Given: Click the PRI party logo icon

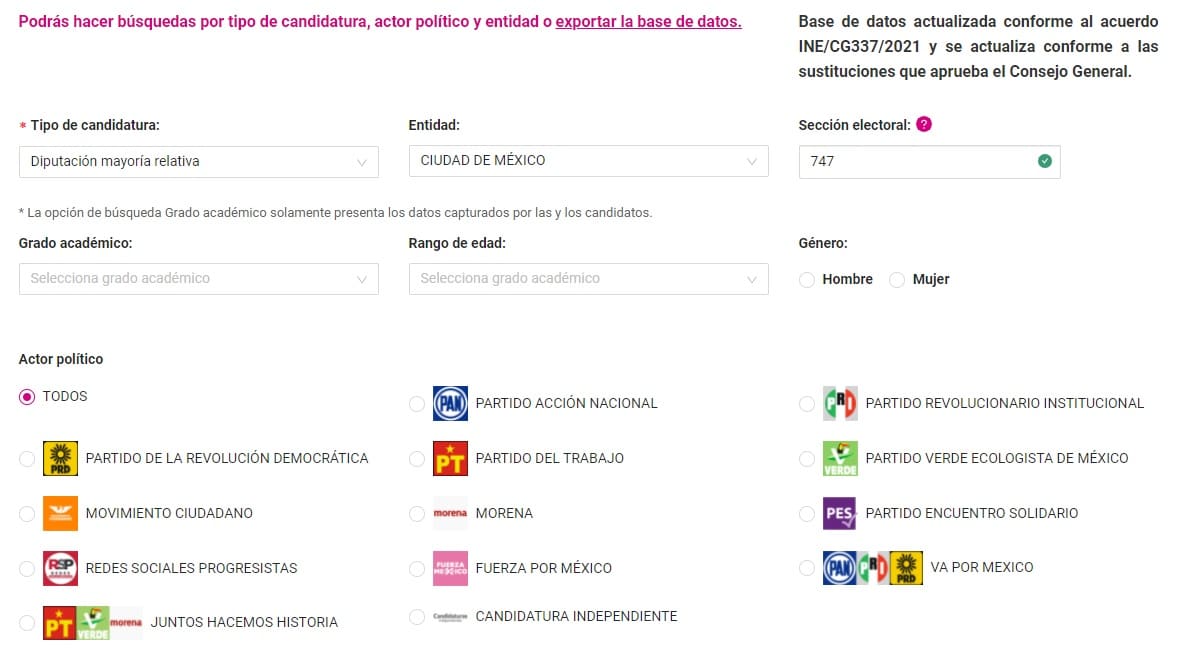Looking at the screenshot, I should (x=840, y=404).
